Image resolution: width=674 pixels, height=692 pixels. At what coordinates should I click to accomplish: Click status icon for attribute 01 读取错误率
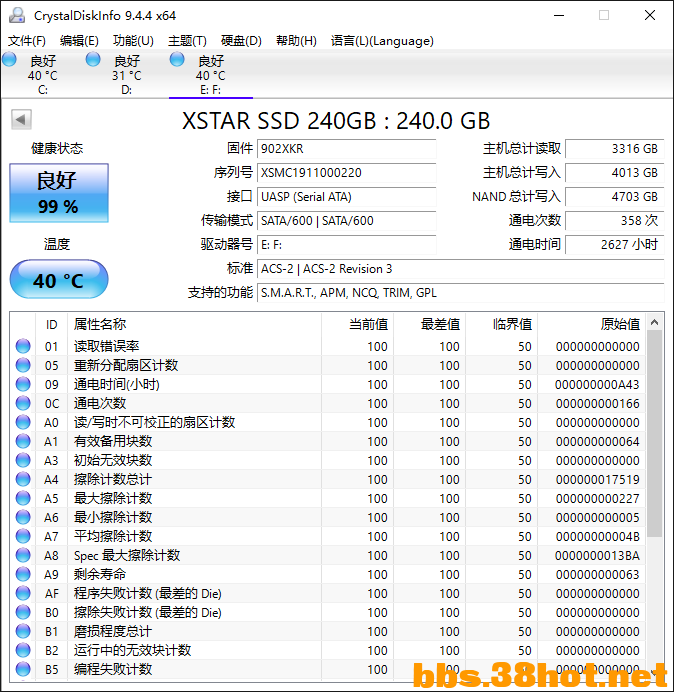click(x=23, y=346)
